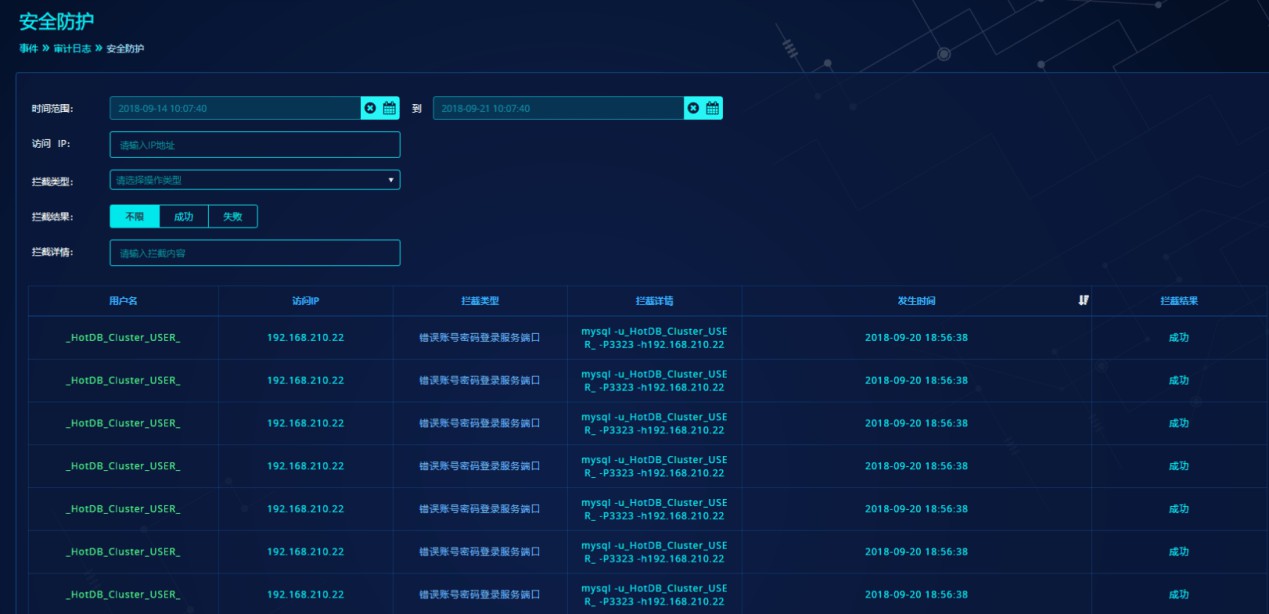Open calendar picker for start time
This screenshot has height=614, width=1269.
390,108
